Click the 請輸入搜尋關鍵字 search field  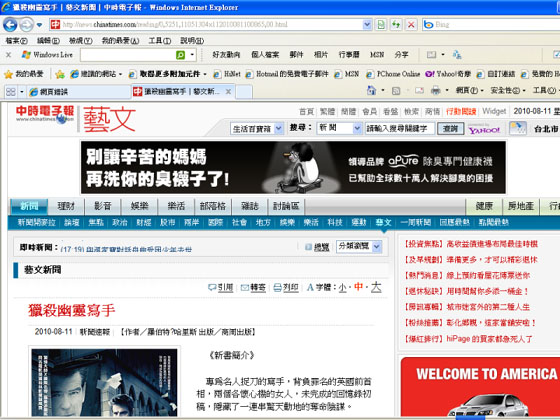click(400, 129)
